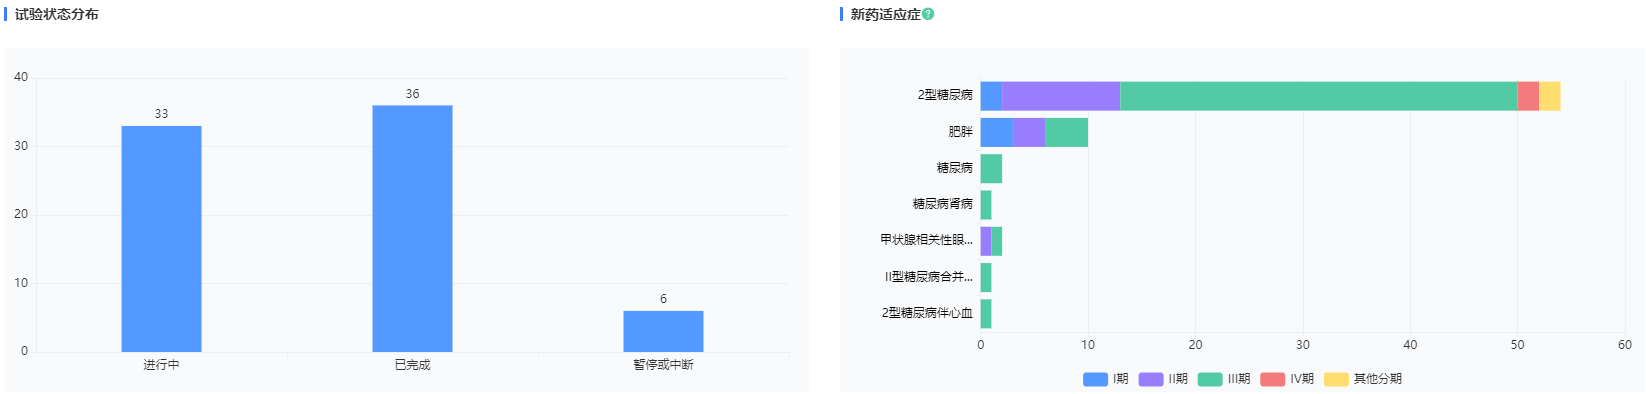
Task: Click the 2型糖尿病伴心血 axis label
Action: pos(927,313)
